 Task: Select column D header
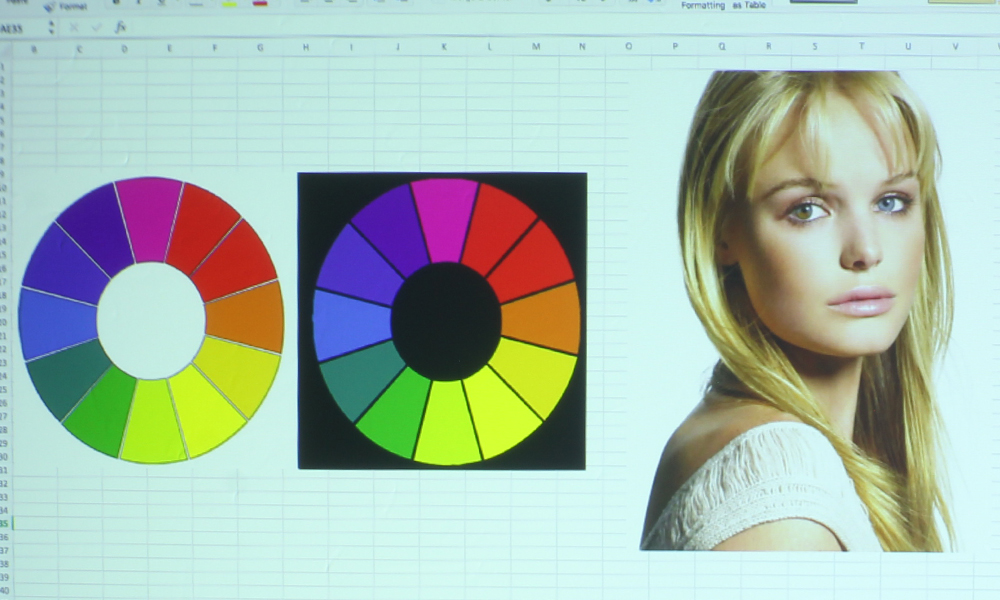pyautogui.click(x=124, y=47)
